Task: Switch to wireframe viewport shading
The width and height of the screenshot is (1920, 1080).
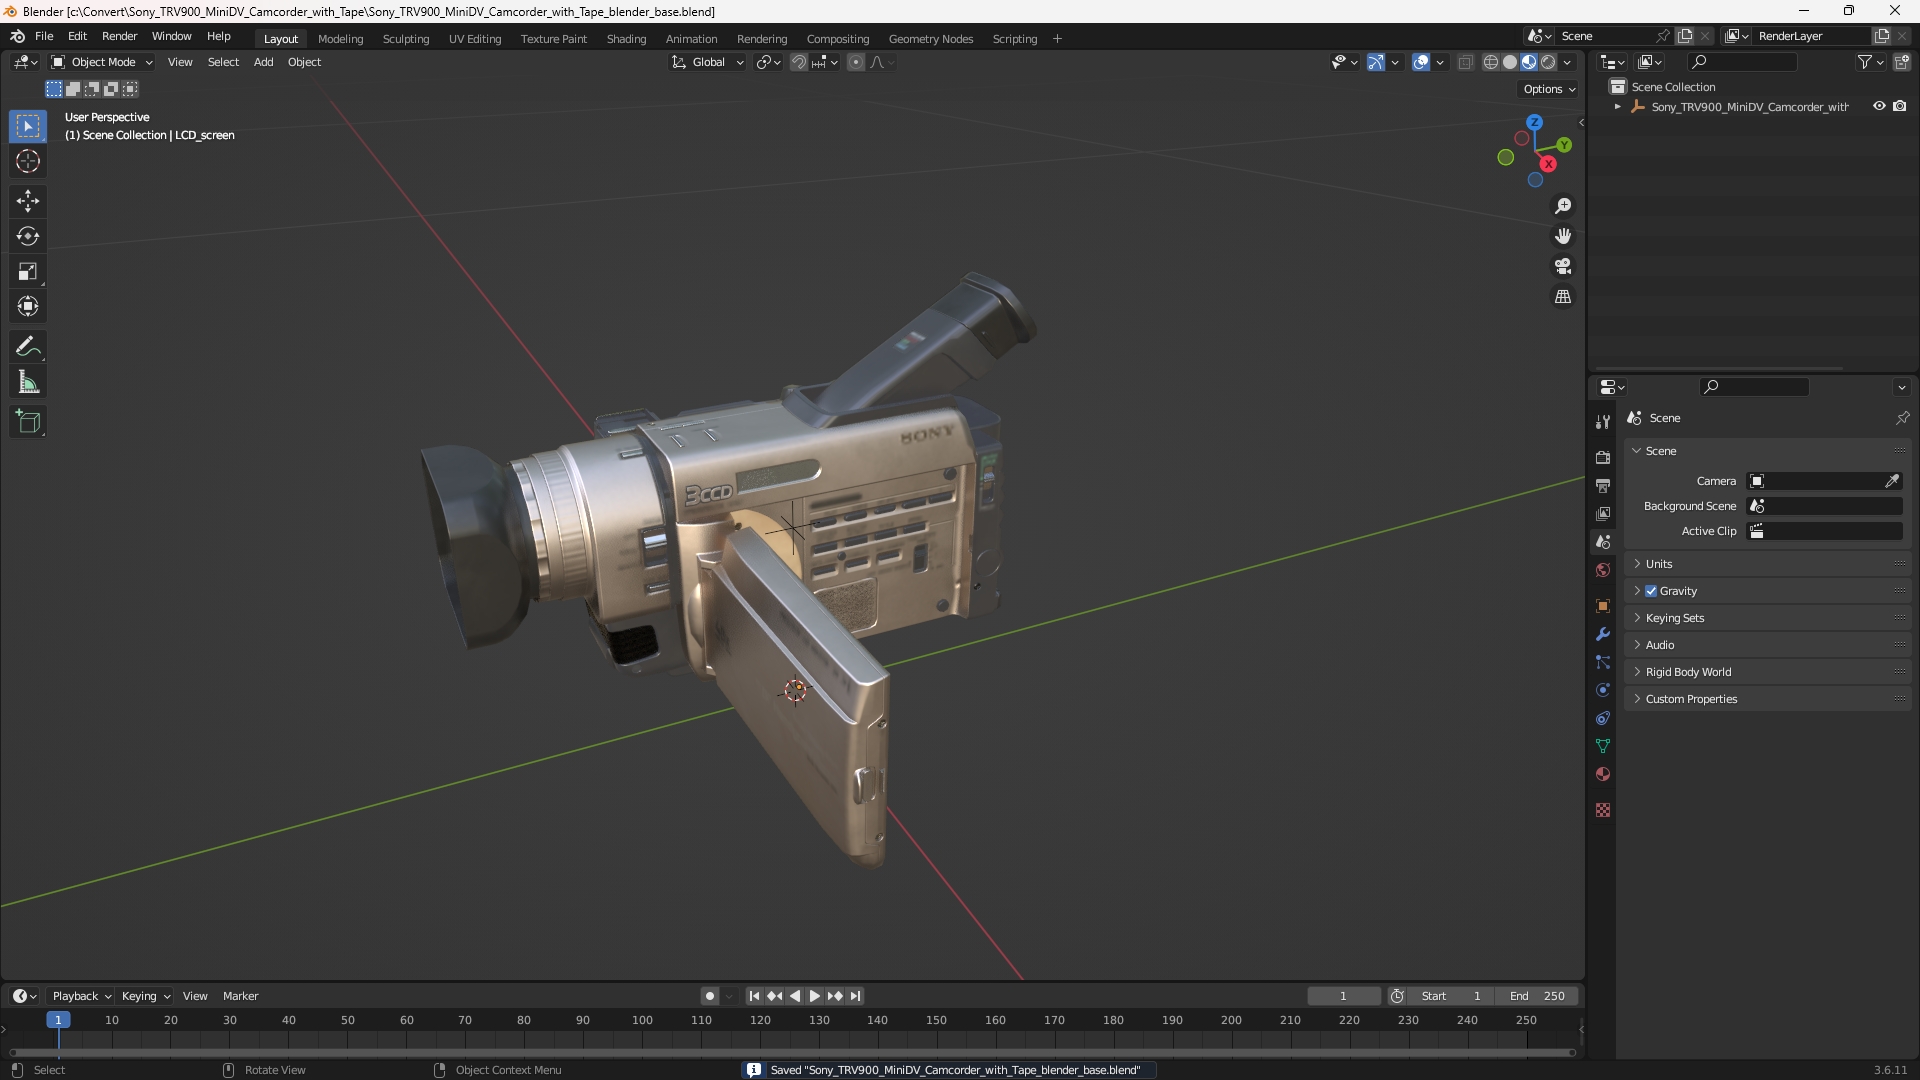Action: click(1491, 62)
